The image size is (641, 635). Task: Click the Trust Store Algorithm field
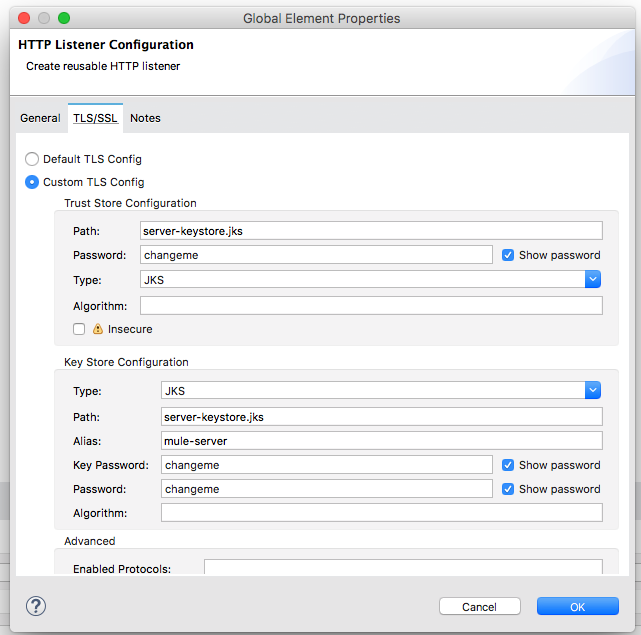tap(371, 305)
